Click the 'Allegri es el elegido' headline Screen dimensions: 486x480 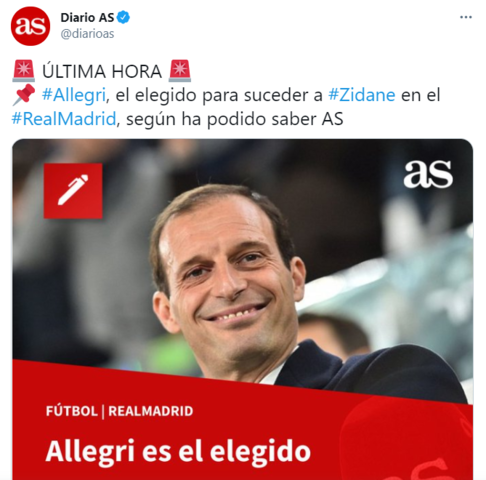[178, 451]
